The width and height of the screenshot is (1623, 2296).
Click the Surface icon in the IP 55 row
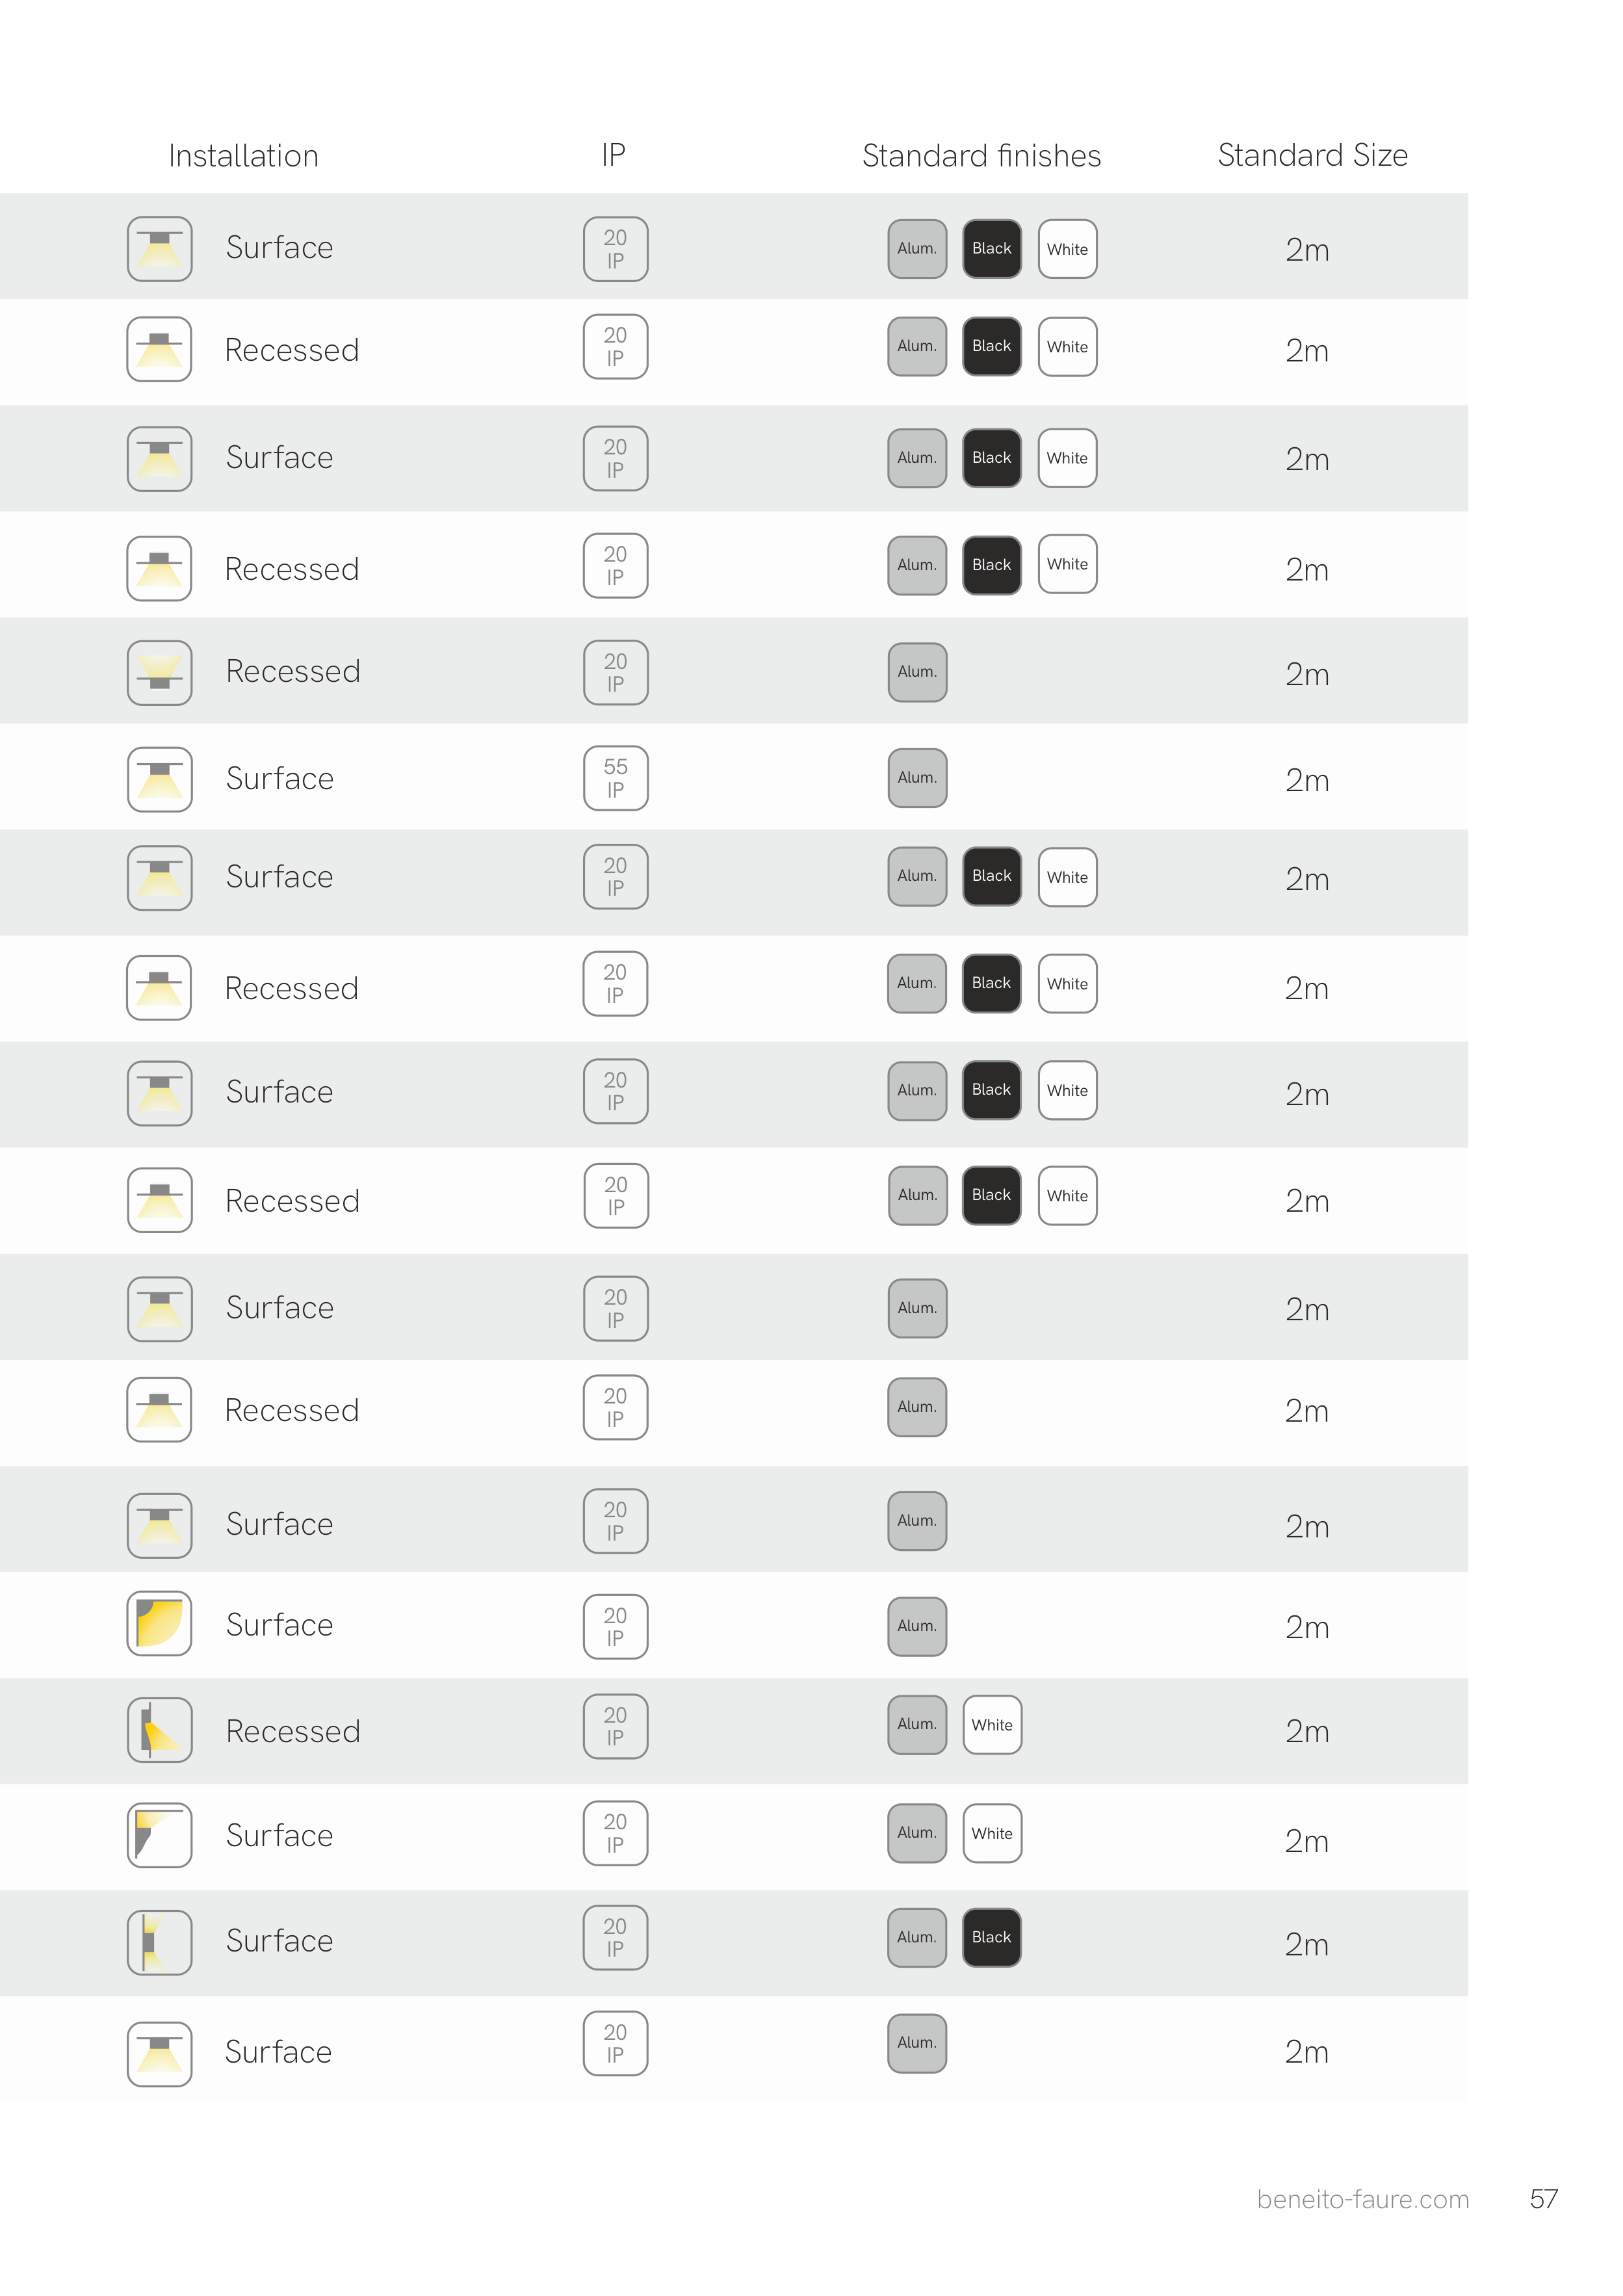[159, 779]
